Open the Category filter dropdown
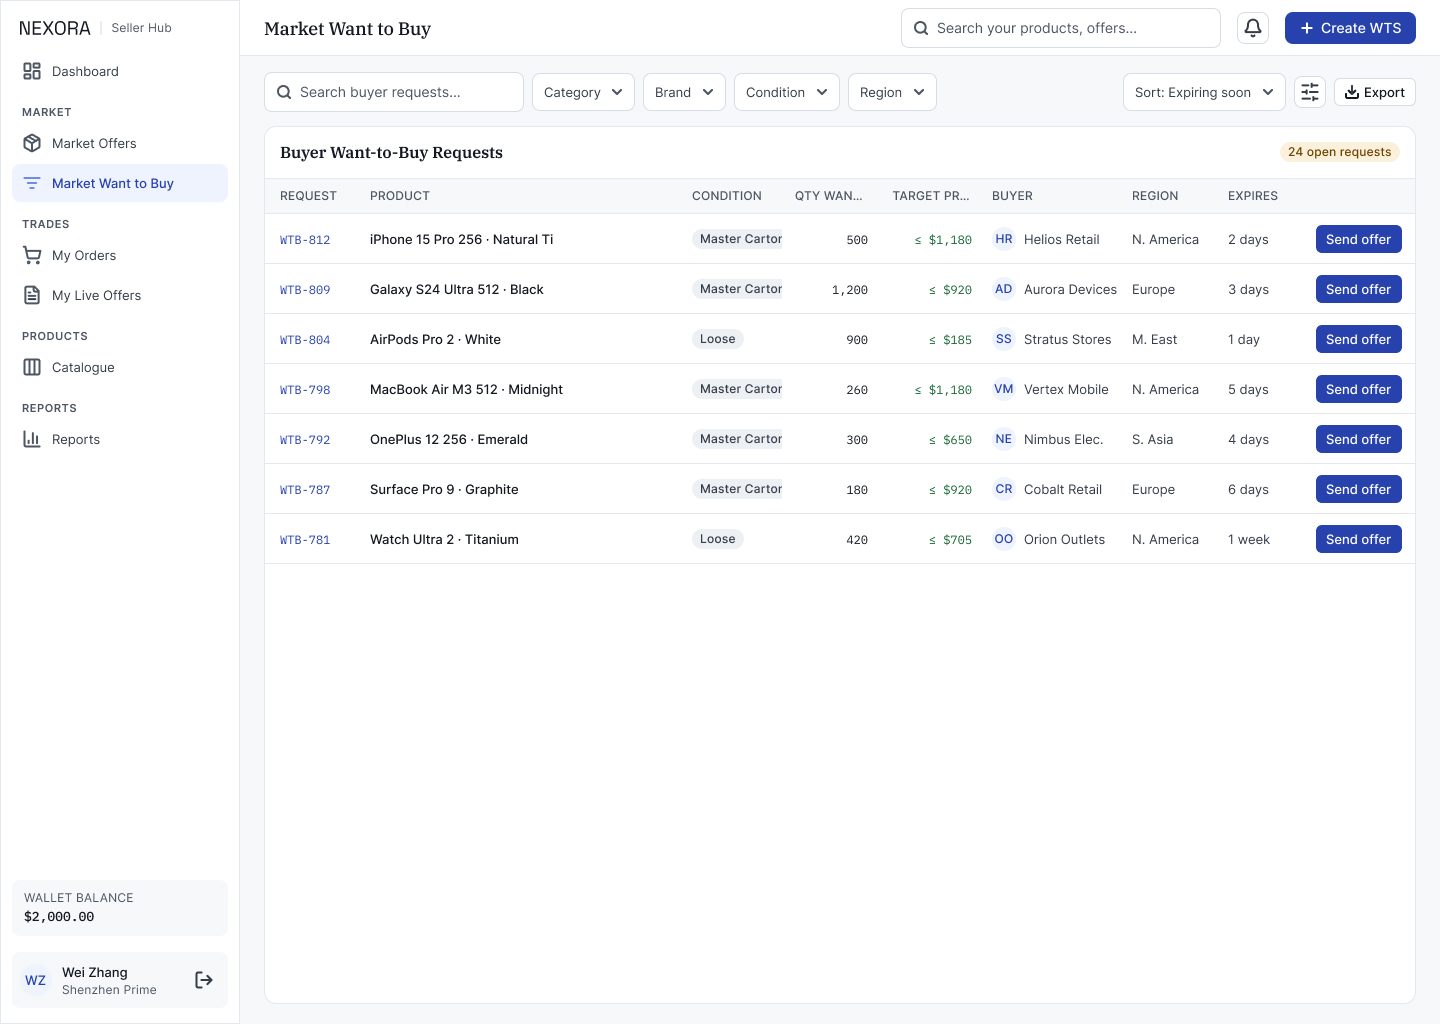Image resolution: width=1440 pixels, height=1024 pixels. [x=583, y=92]
